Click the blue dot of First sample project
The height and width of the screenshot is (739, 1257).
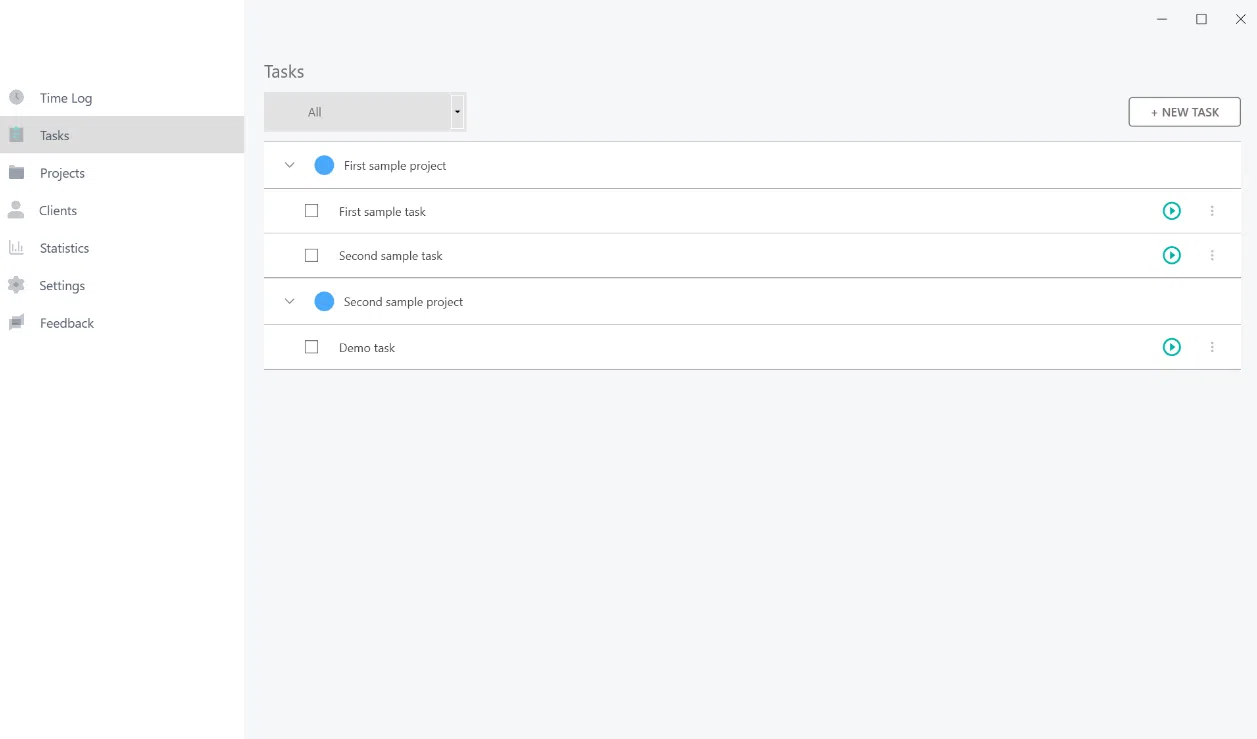click(x=324, y=164)
